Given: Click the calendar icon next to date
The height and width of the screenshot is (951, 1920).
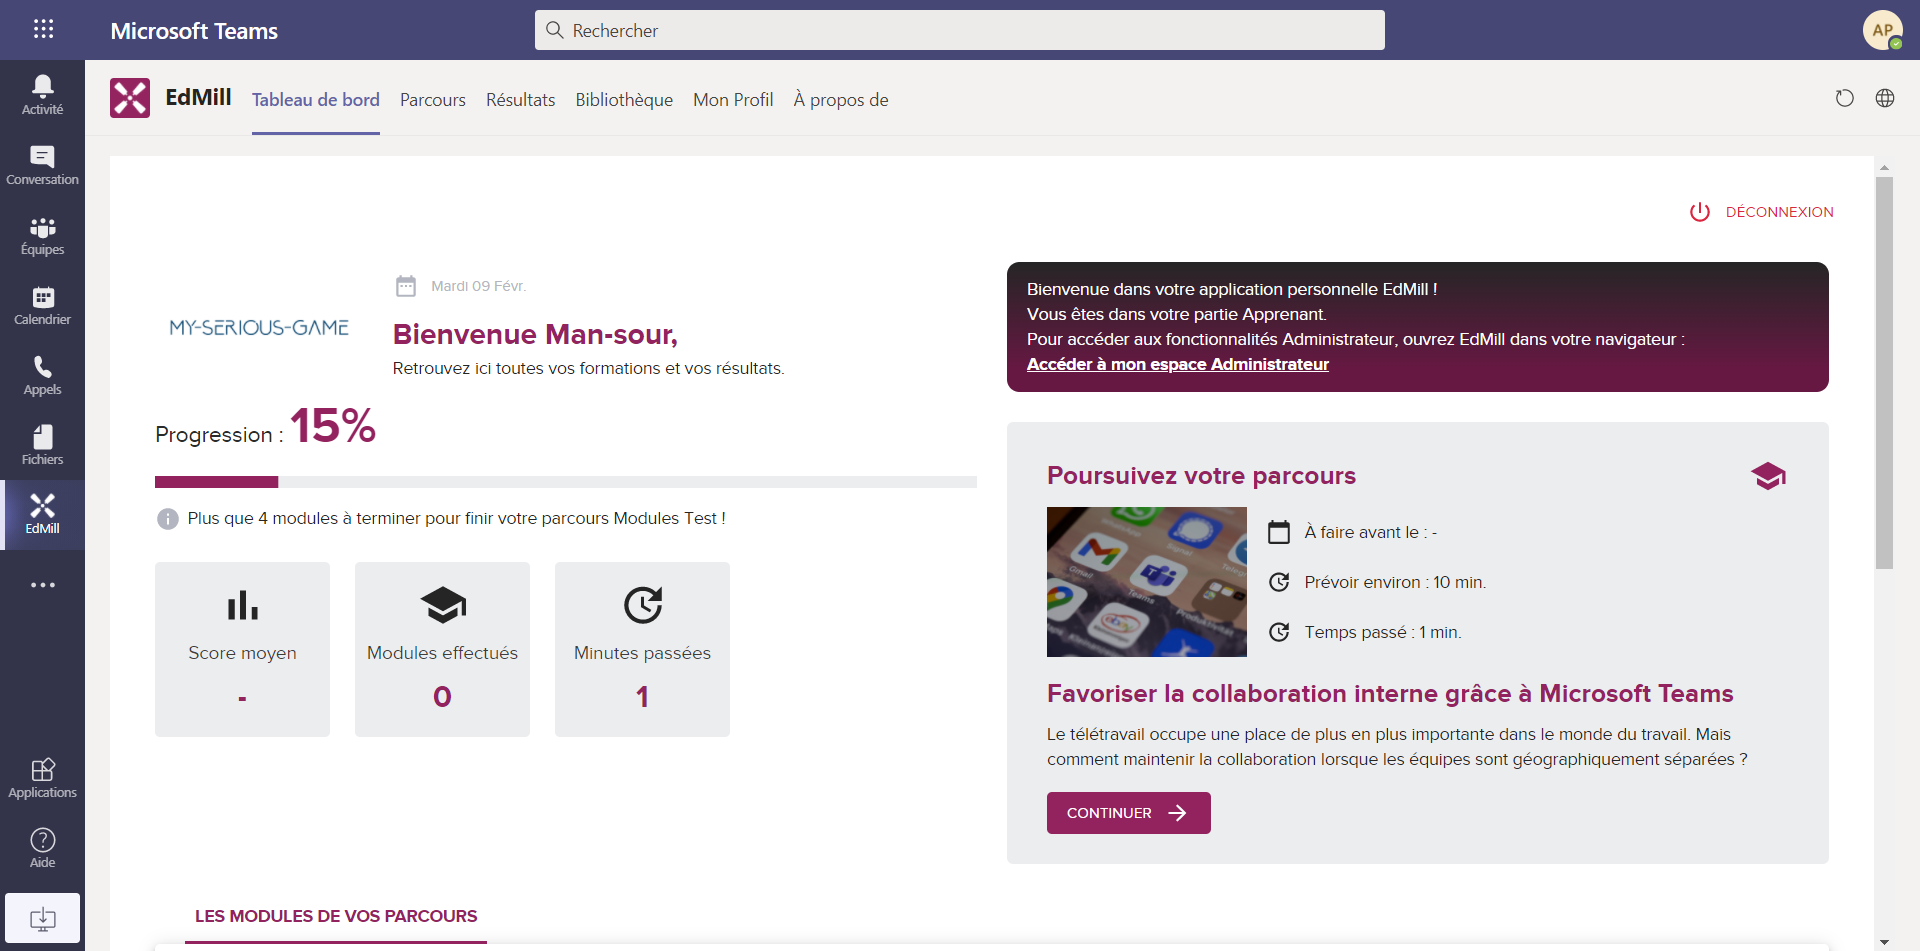Looking at the screenshot, I should (x=406, y=286).
